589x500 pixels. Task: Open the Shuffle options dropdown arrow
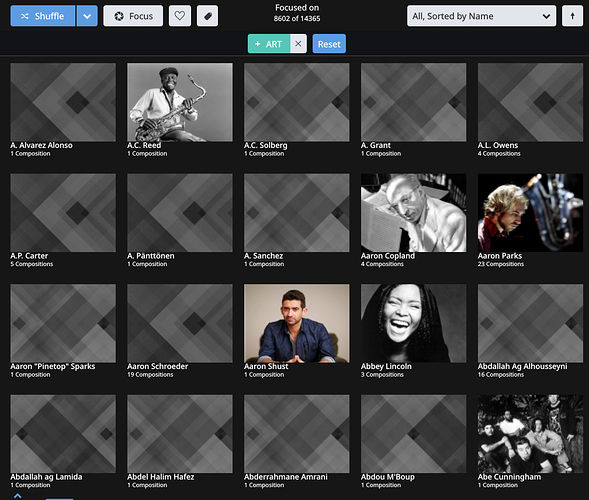[x=87, y=16]
